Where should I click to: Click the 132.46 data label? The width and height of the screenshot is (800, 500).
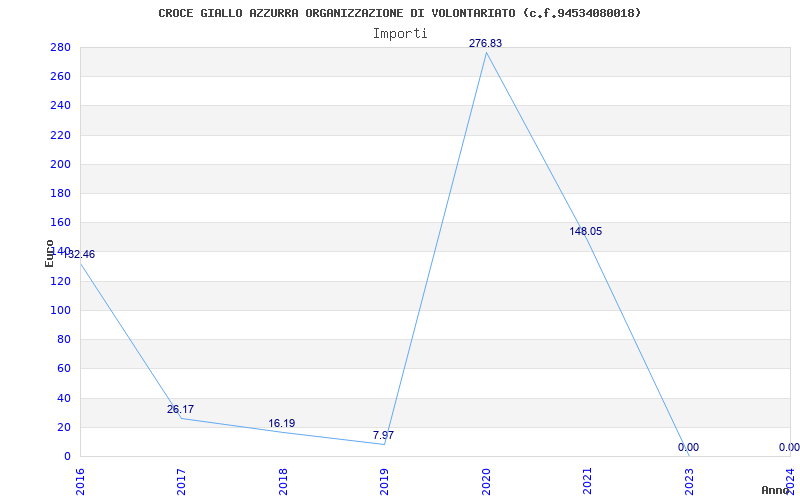pyautogui.click(x=78, y=254)
